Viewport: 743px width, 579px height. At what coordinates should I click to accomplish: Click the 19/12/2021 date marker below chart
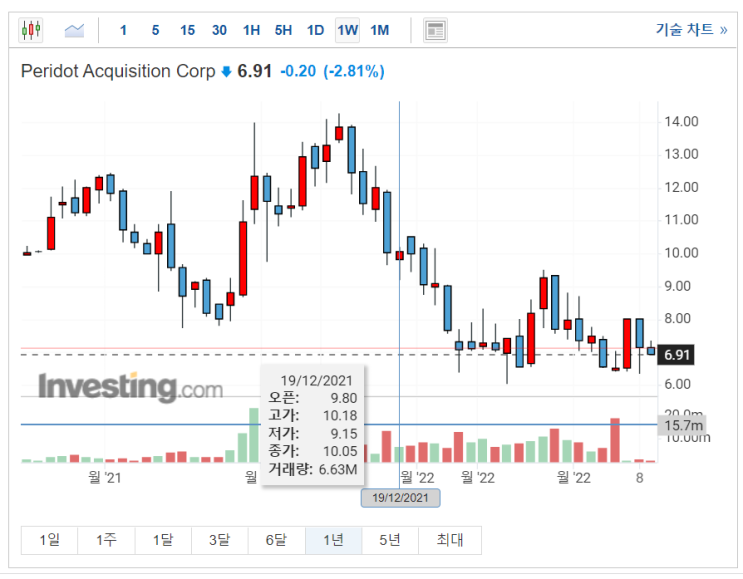click(x=400, y=498)
